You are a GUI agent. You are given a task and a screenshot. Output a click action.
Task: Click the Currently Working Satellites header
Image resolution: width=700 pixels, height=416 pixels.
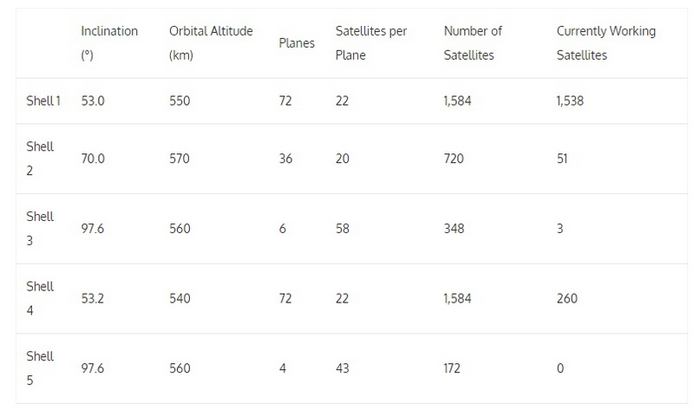[x=606, y=43]
